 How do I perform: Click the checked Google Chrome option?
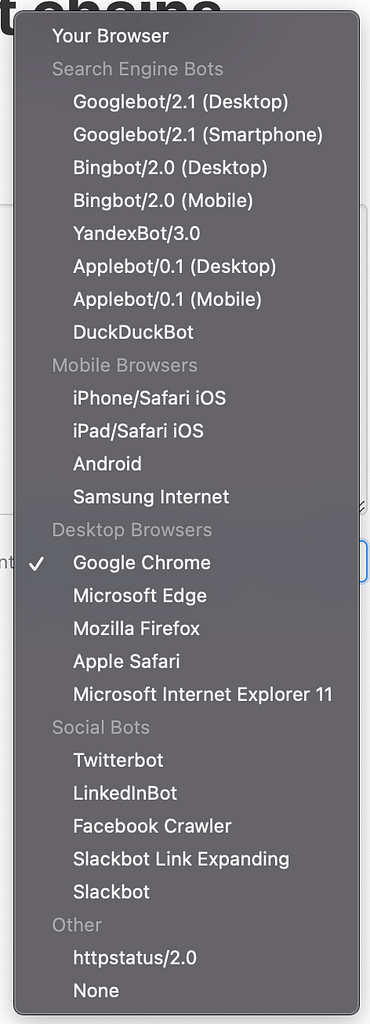tap(187, 563)
